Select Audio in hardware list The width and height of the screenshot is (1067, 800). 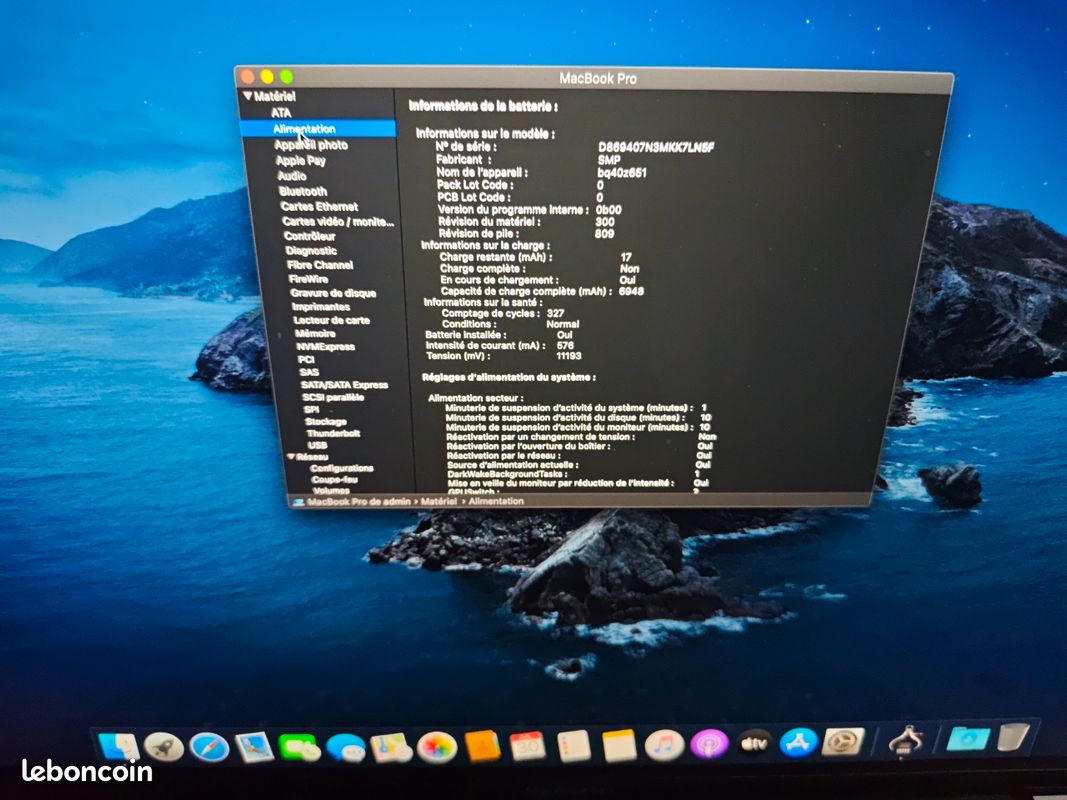(x=292, y=176)
